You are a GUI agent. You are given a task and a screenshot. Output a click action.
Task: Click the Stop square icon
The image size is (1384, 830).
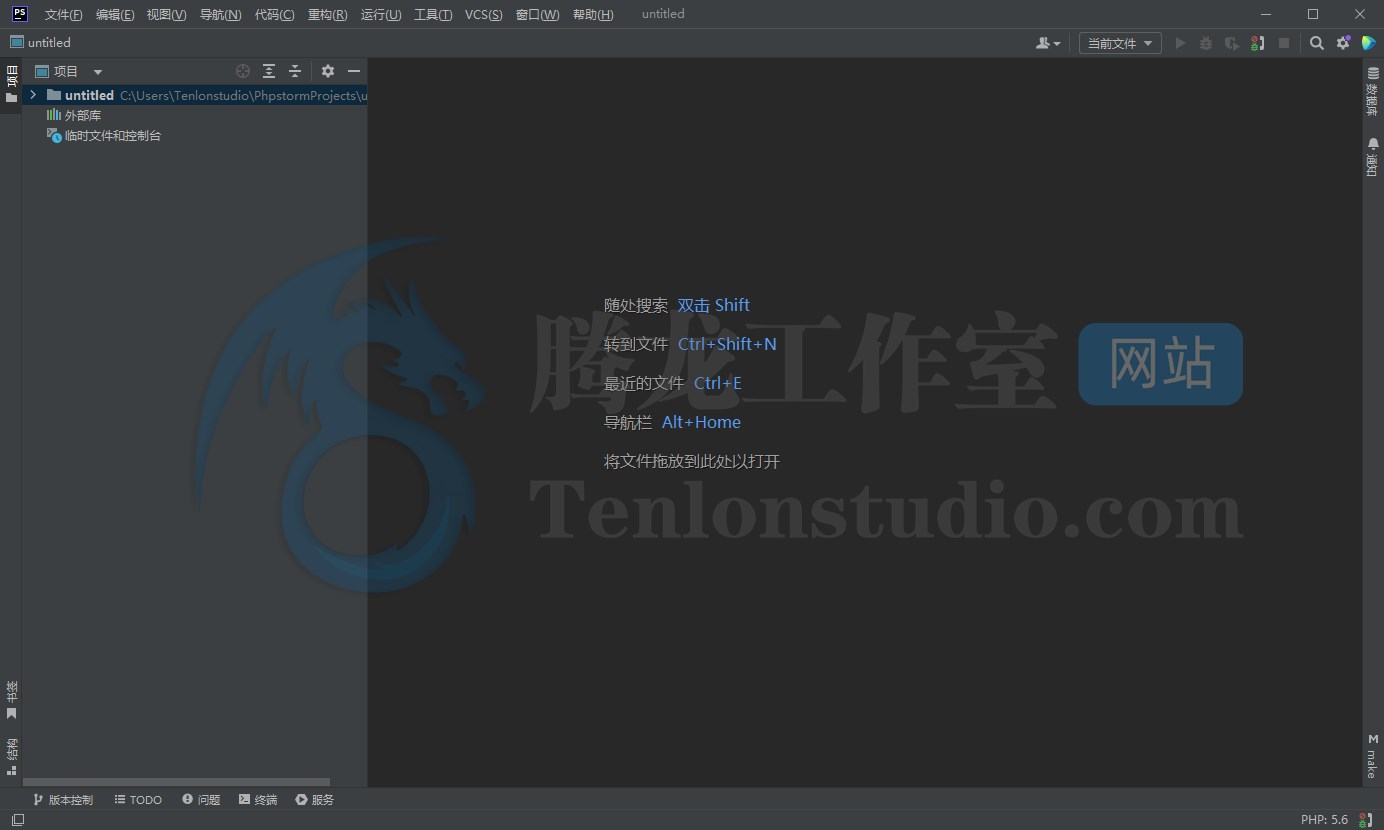pos(1284,43)
